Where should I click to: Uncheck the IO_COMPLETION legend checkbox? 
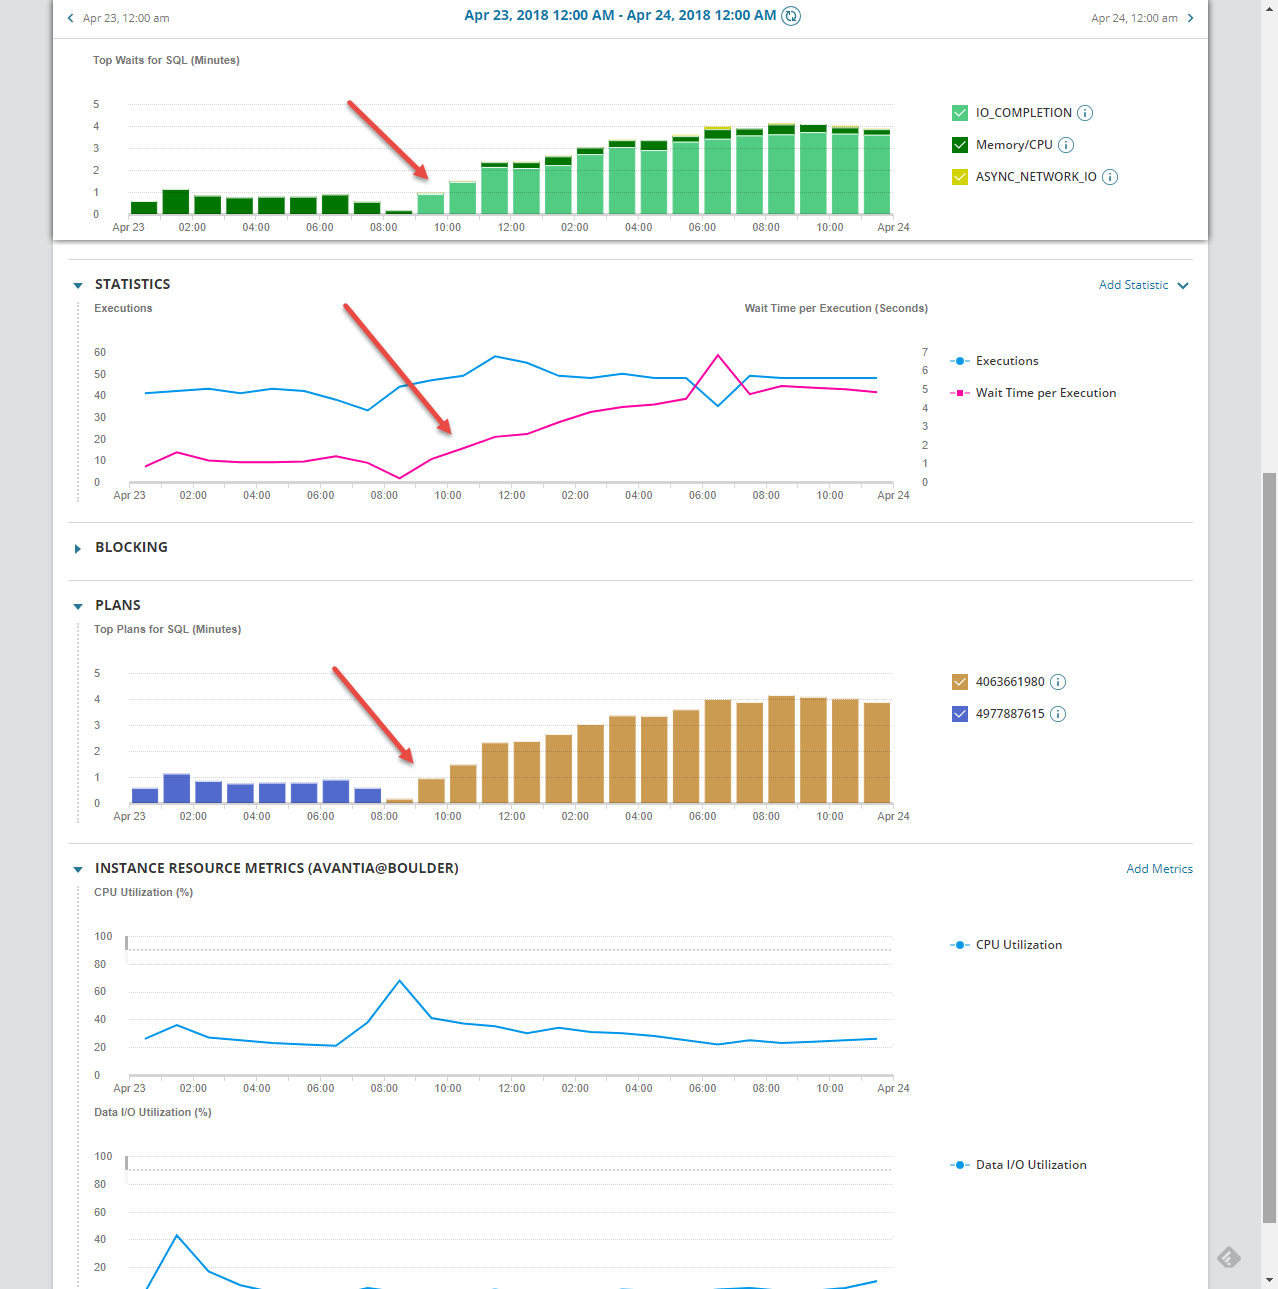click(x=960, y=113)
